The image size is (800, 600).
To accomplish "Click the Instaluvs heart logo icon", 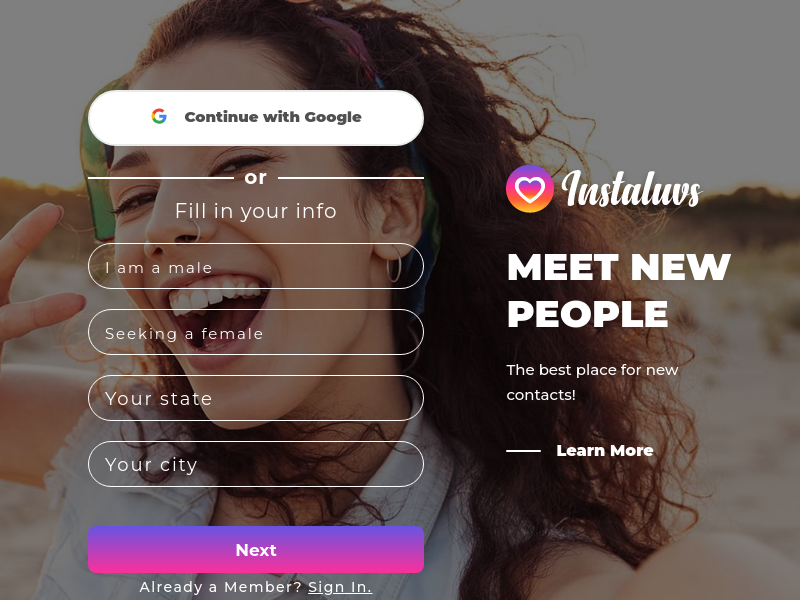I will click(530, 189).
